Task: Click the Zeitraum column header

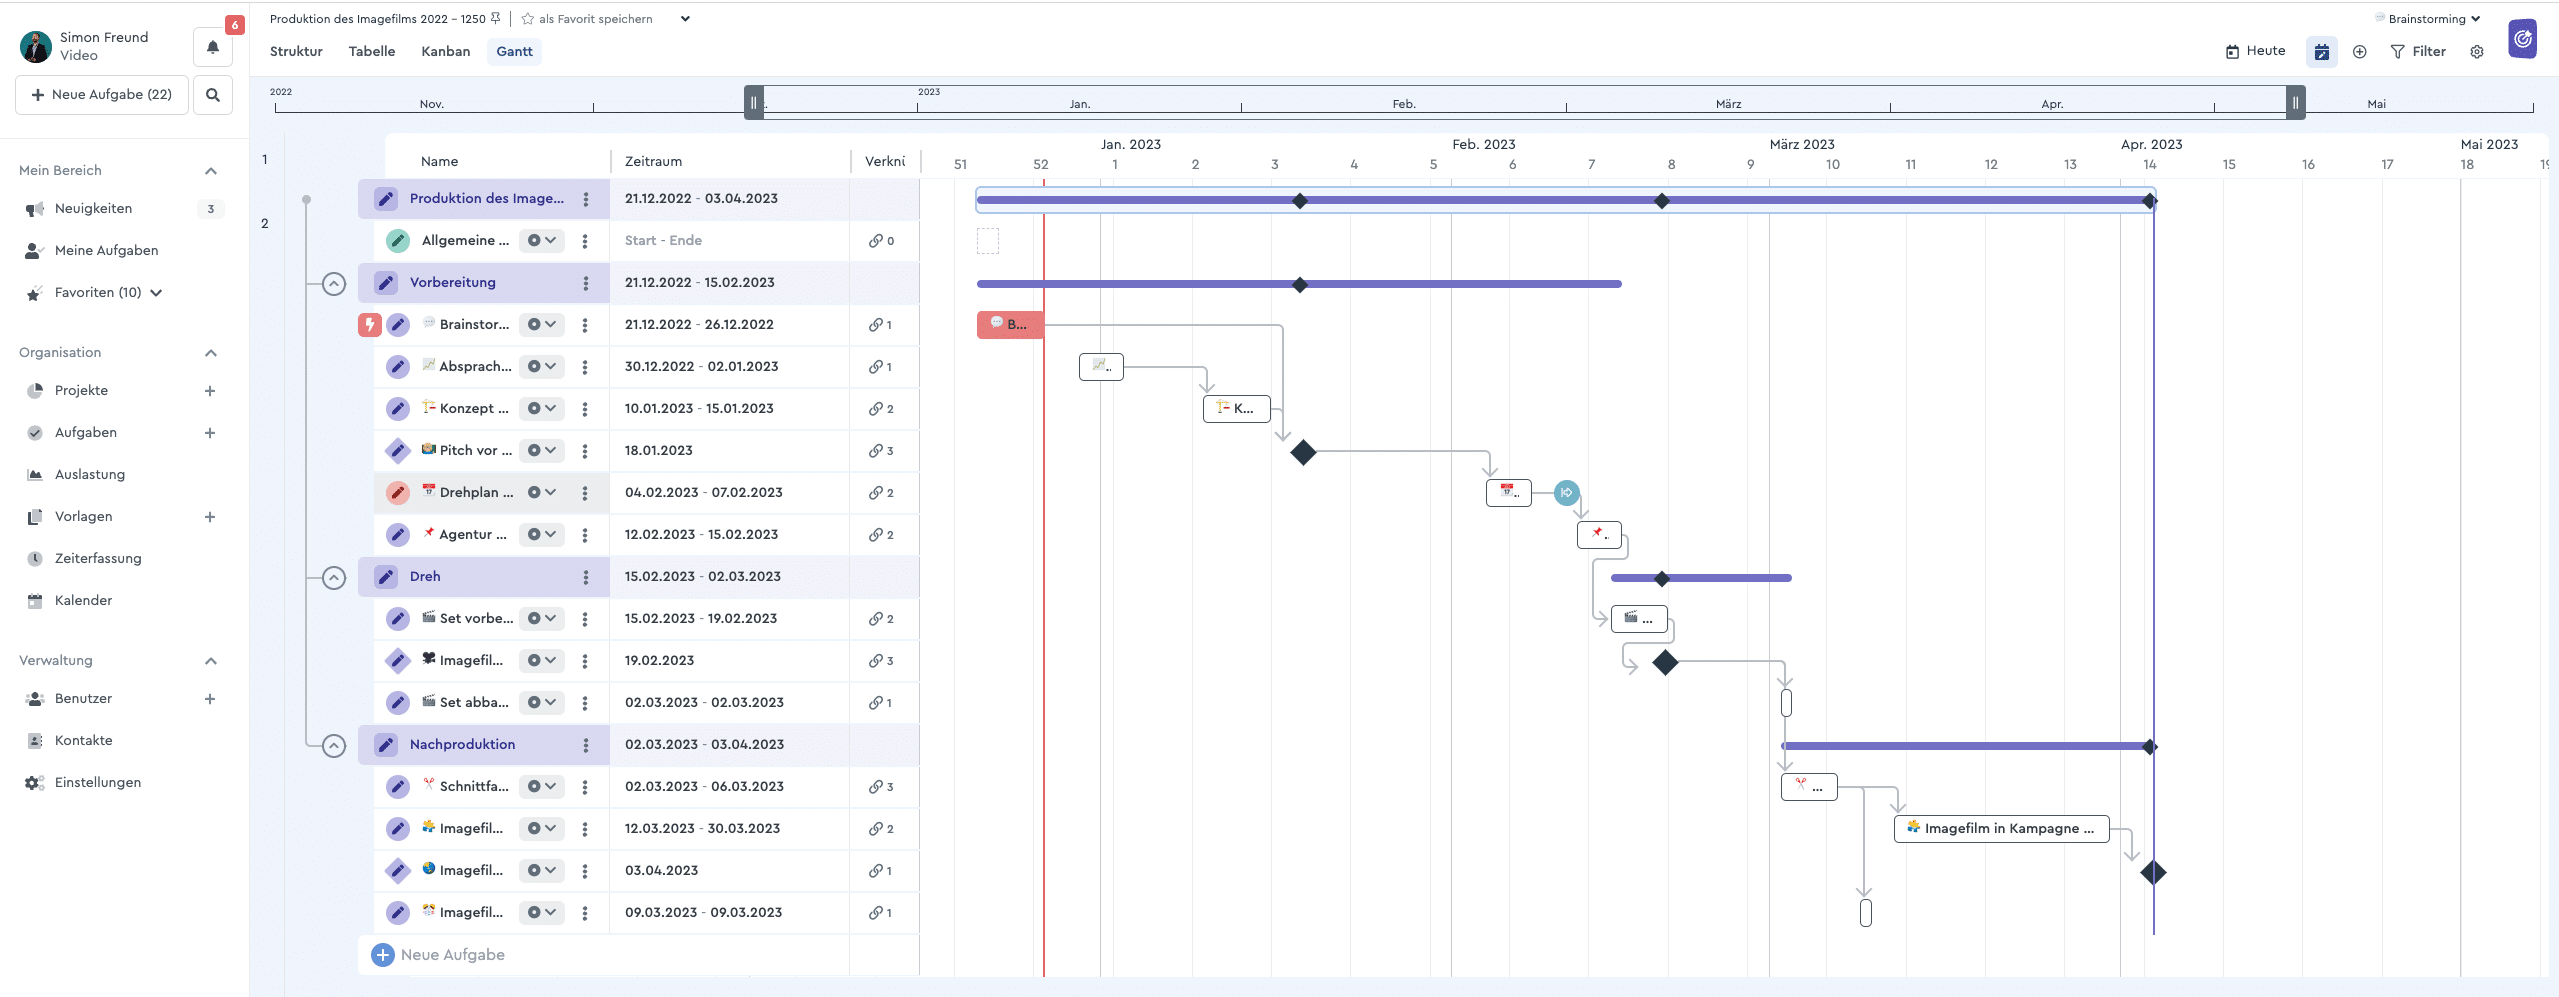Action: 653,162
